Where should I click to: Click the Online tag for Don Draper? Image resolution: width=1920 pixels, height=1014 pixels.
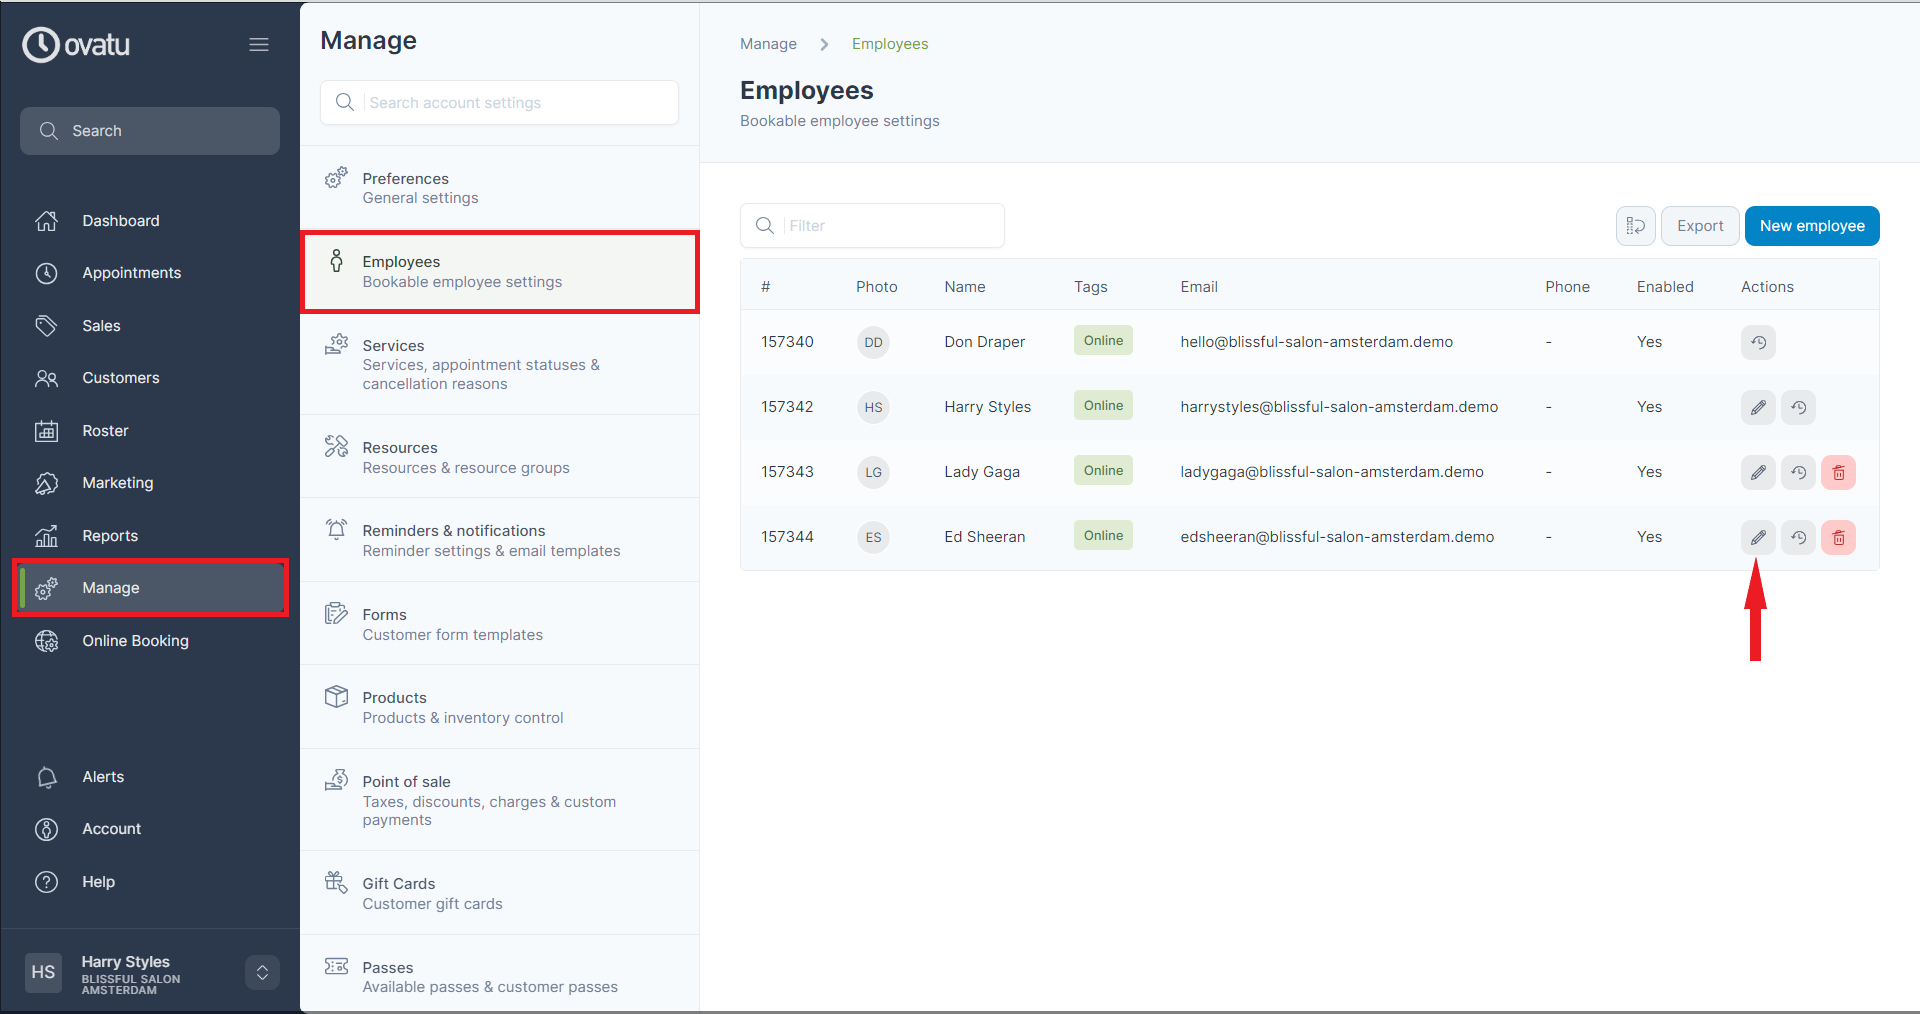coord(1103,341)
